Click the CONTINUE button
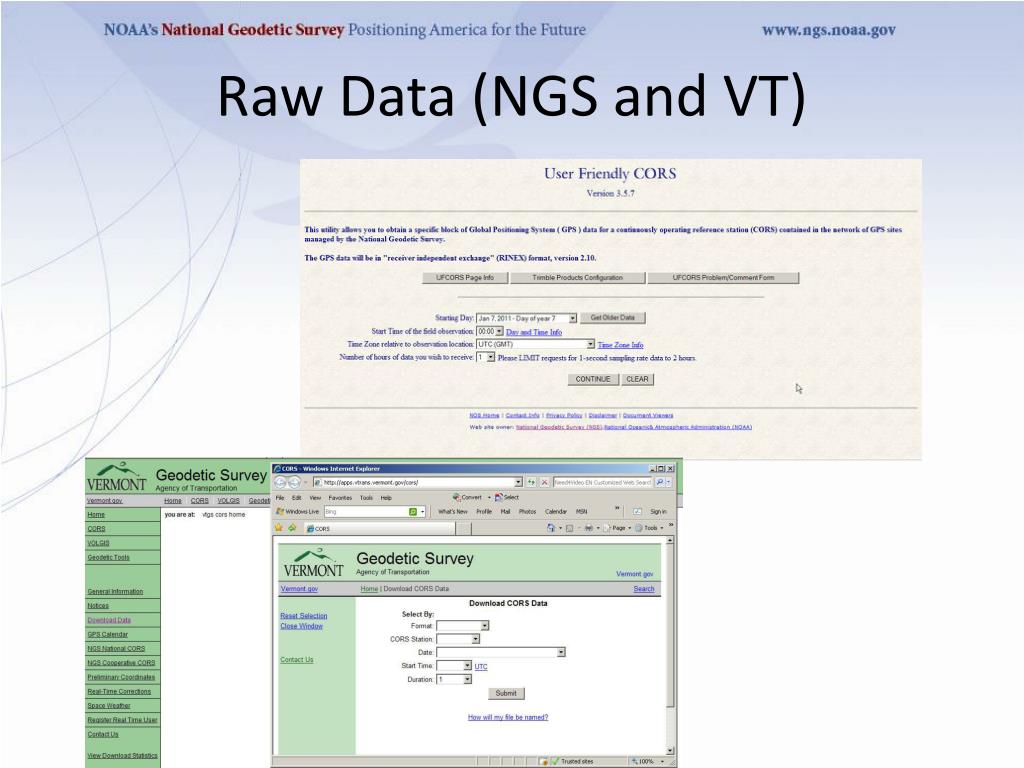 (x=593, y=379)
